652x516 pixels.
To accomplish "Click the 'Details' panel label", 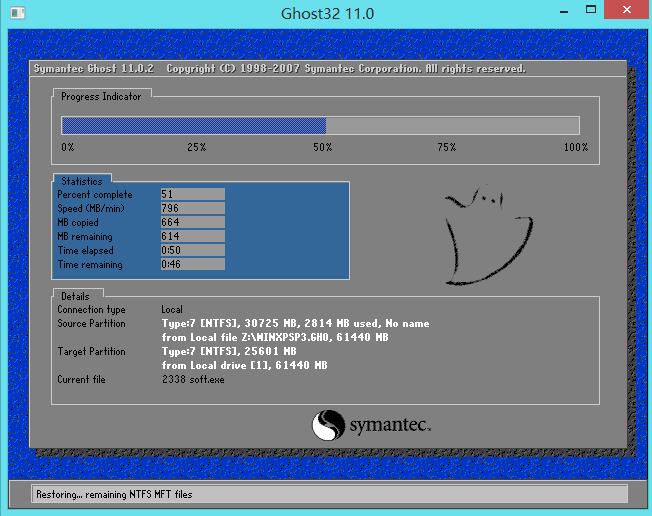I will click(75, 296).
